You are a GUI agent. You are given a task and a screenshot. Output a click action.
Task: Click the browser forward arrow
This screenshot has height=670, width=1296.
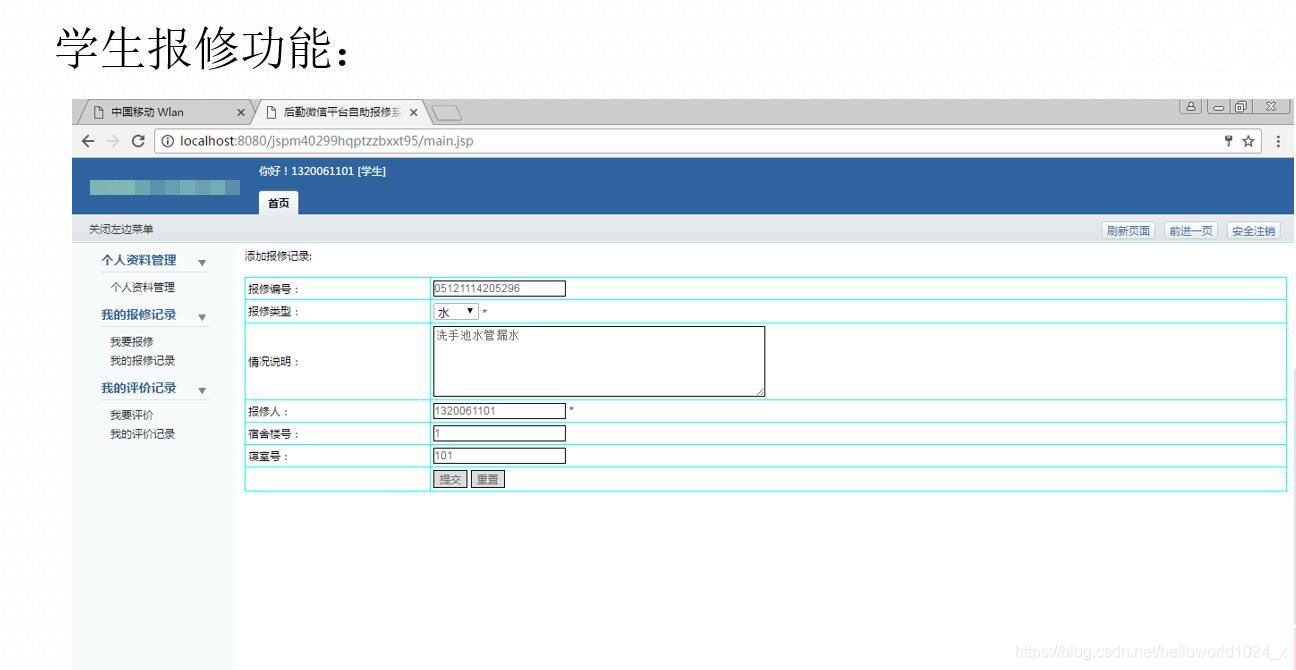(114, 141)
